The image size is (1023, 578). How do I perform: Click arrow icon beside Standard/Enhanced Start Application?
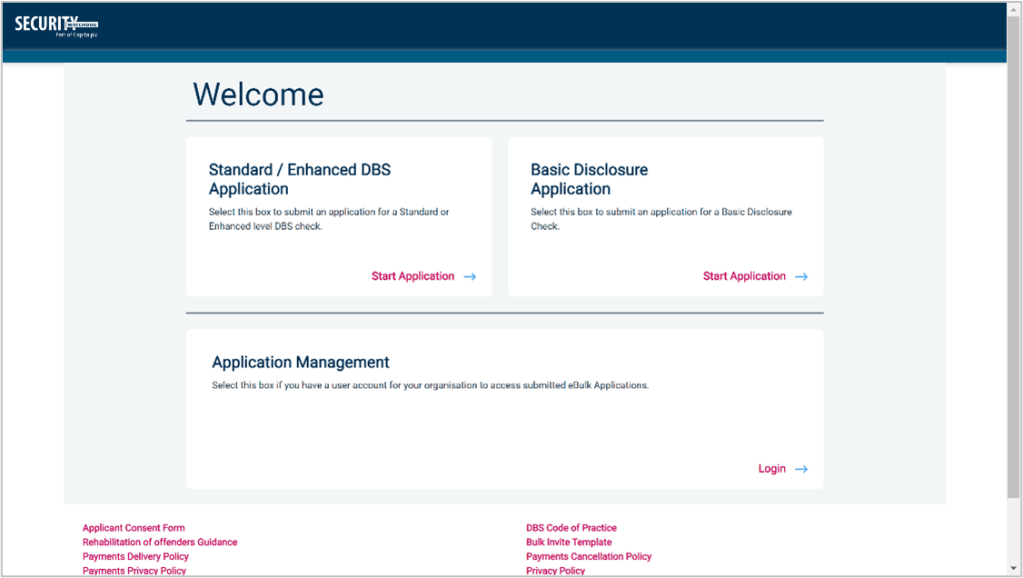470,277
